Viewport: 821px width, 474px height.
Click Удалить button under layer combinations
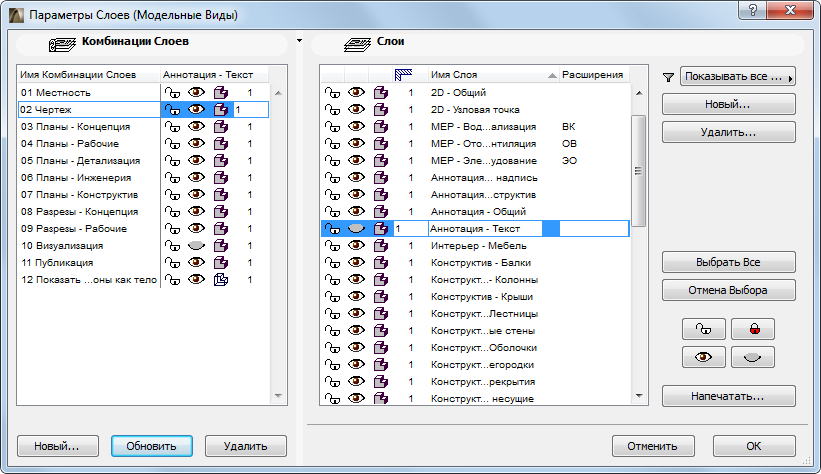pyautogui.click(x=246, y=446)
